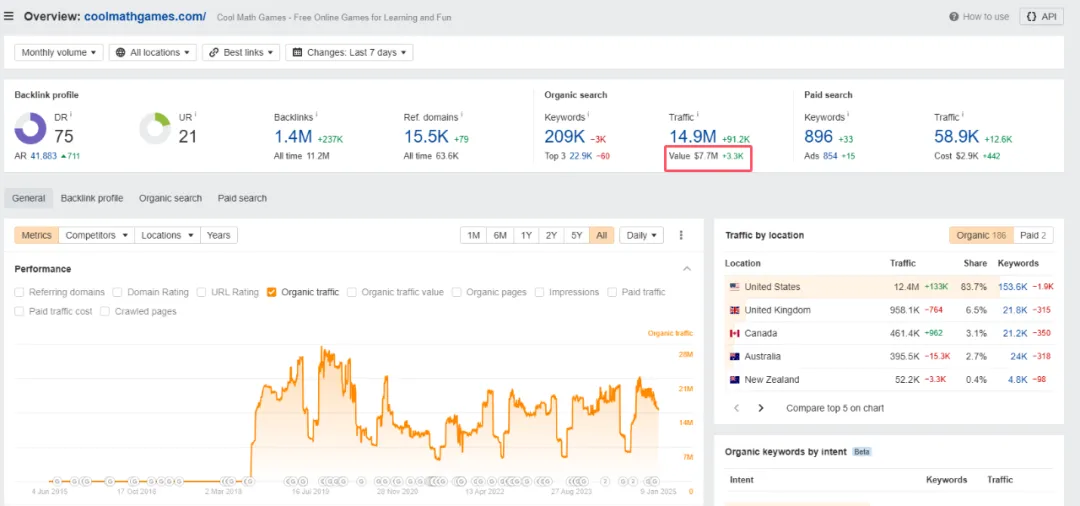
Task: Open the 209K organic keywords value
Action: [565, 136]
